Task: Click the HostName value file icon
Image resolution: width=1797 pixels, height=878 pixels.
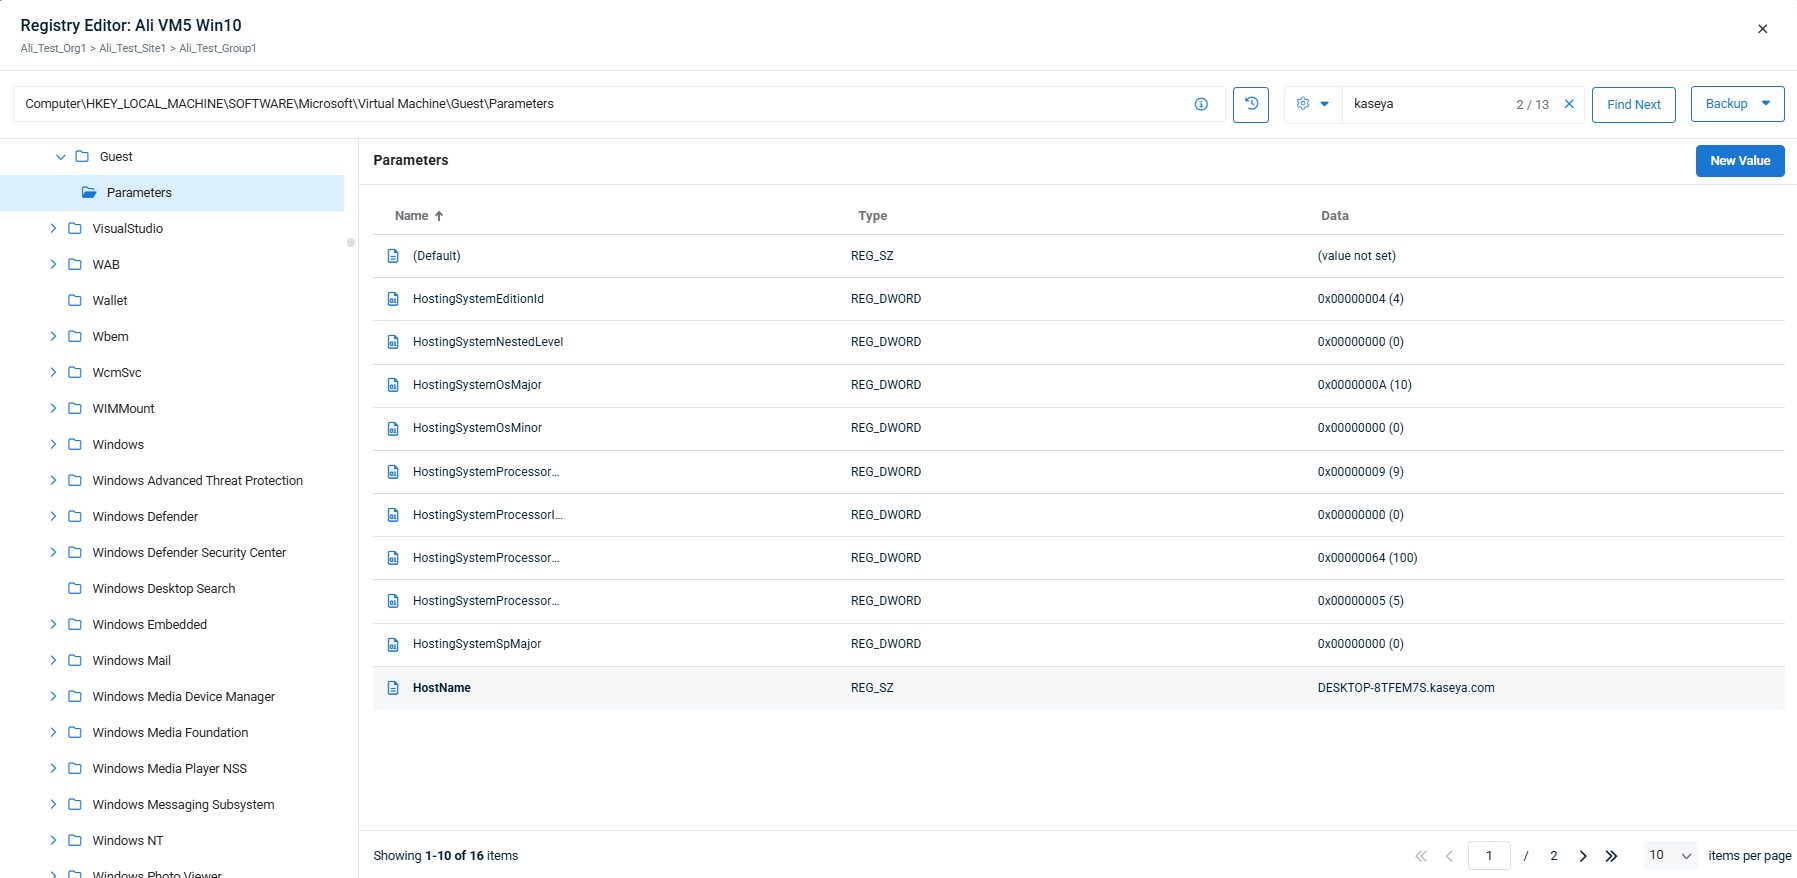Action: [393, 688]
